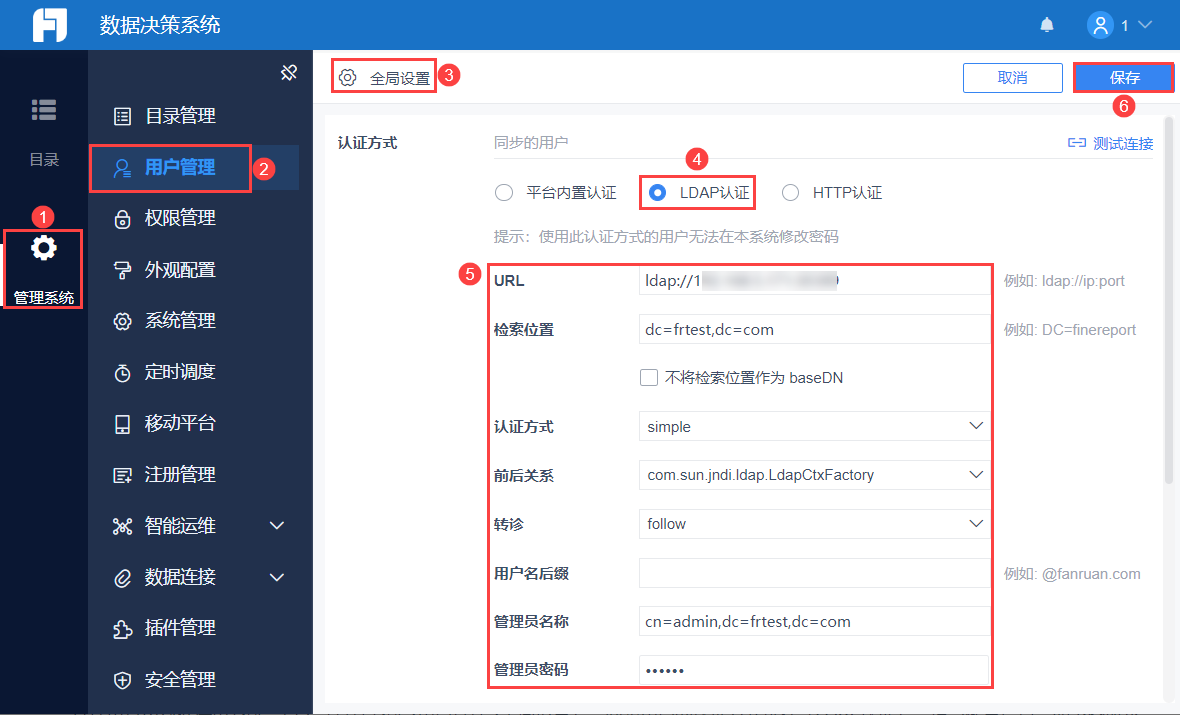Open the user account dropdown arrow

(x=1145, y=25)
